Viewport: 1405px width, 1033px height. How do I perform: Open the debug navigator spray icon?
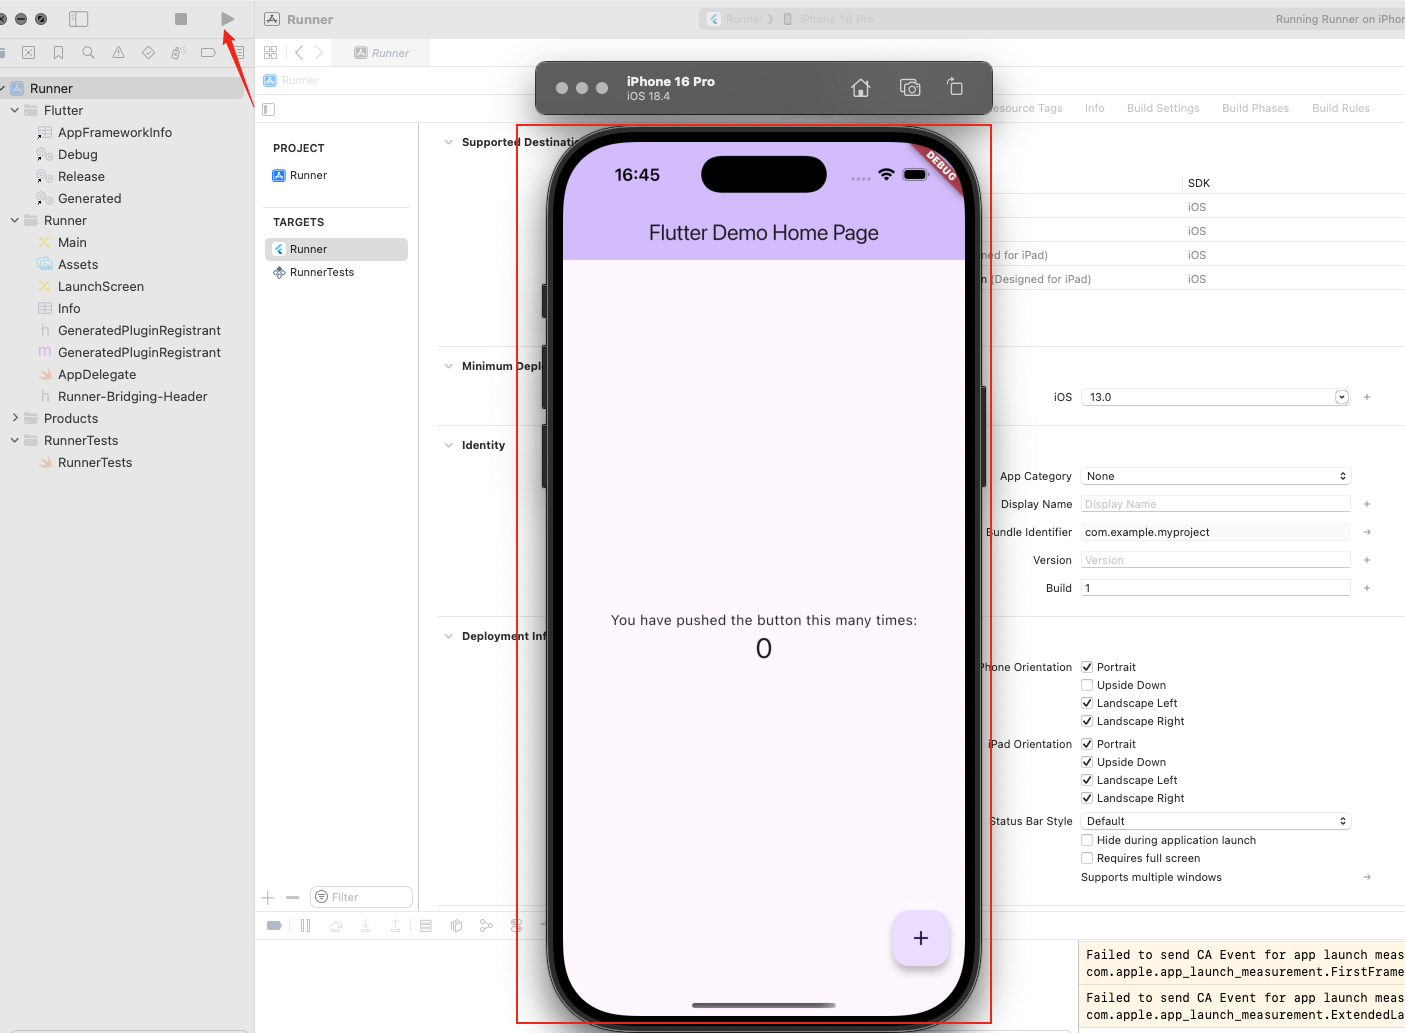178,53
